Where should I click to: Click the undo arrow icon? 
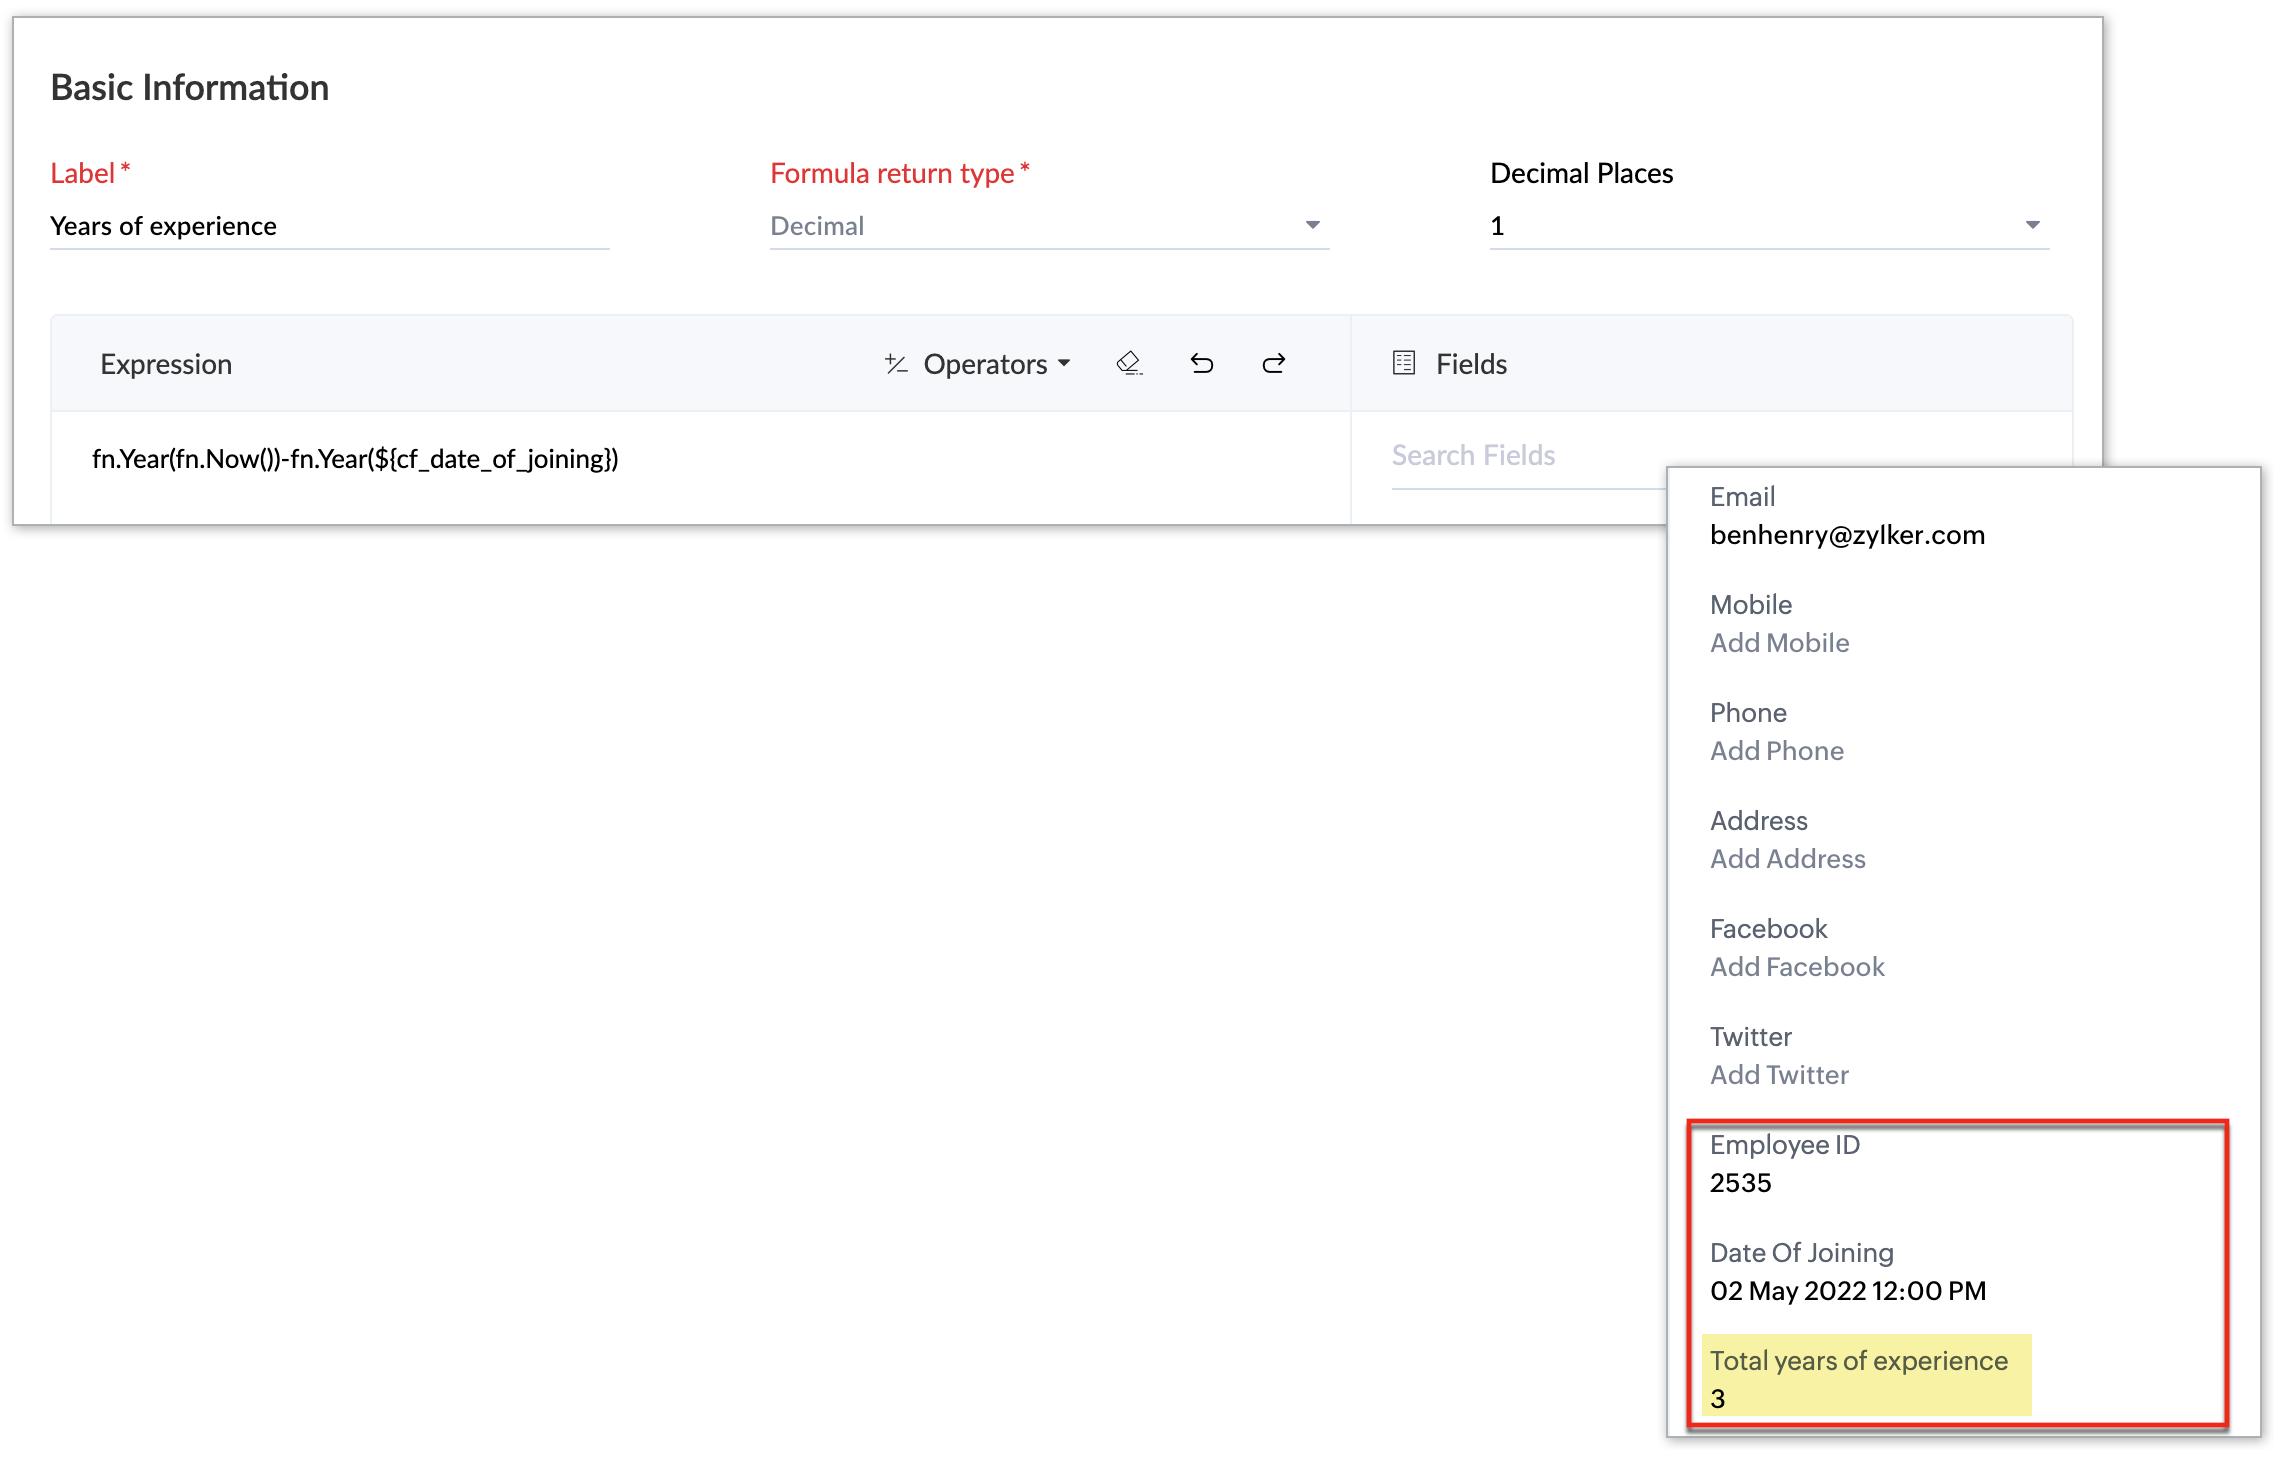point(1202,363)
